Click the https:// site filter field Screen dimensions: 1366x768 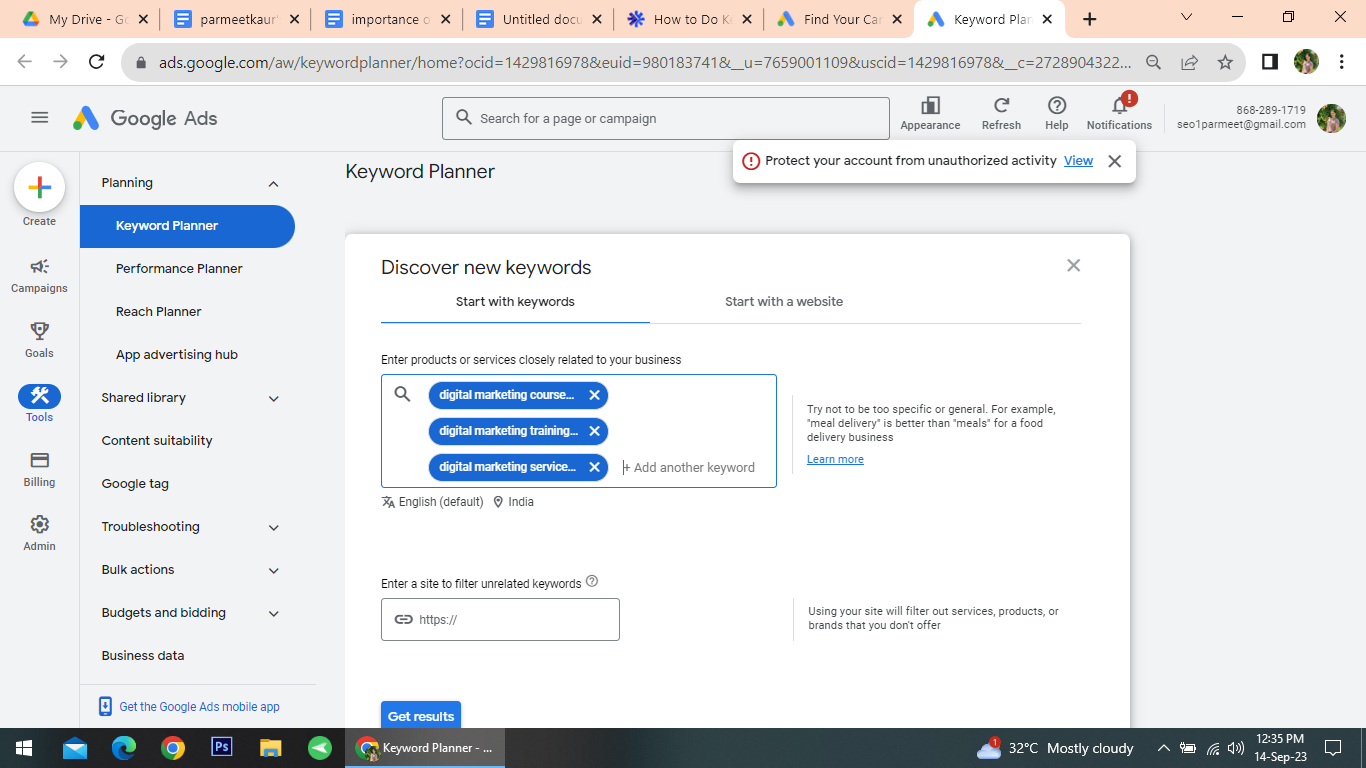500,619
